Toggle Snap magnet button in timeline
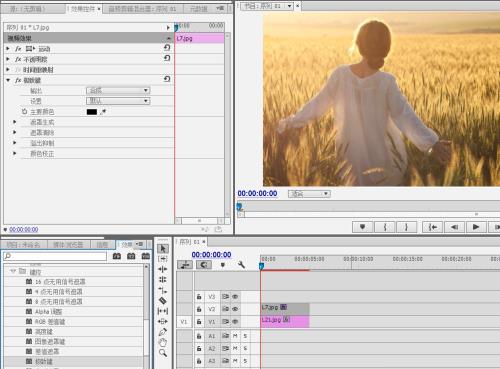The image size is (500, 369). pyautogui.click(x=204, y=265)
